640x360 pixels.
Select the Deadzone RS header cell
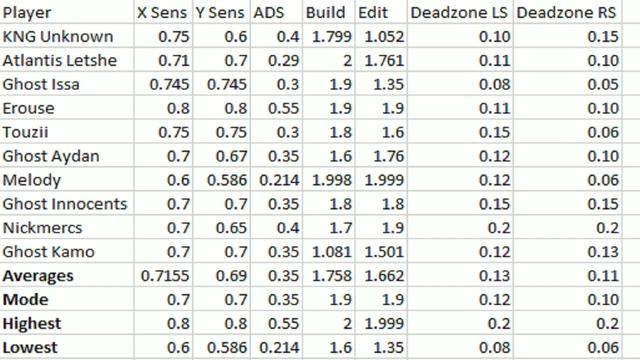tap(567, 12)
